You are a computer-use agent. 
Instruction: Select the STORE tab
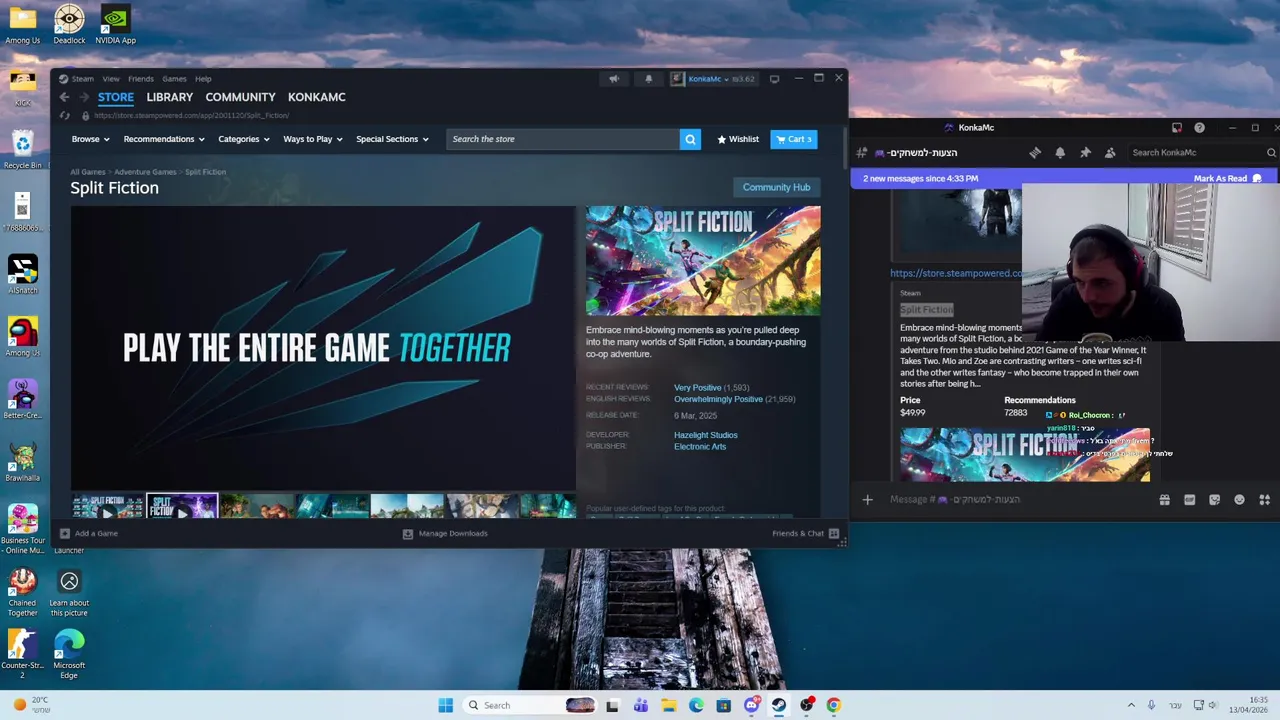115,97
